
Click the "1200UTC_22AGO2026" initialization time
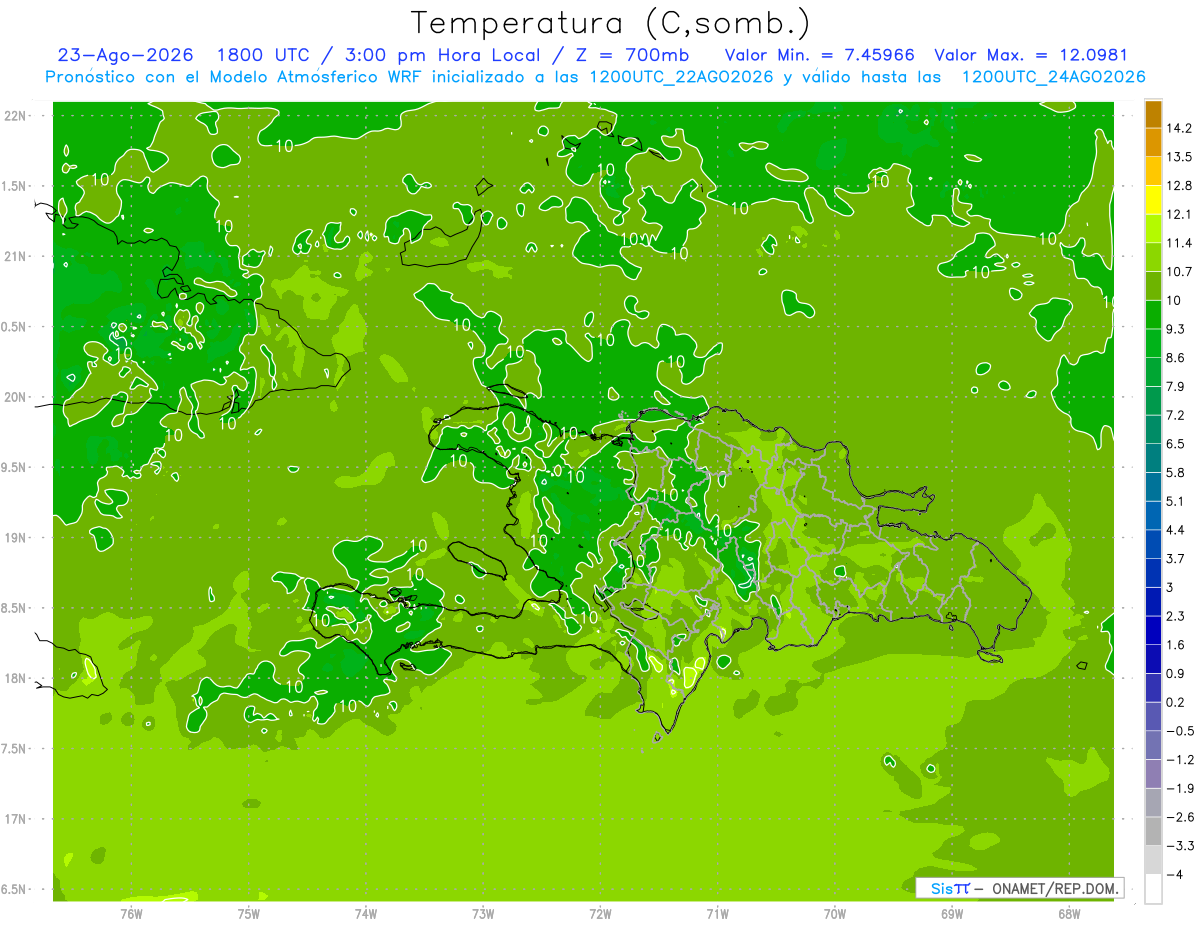(684, 77)
